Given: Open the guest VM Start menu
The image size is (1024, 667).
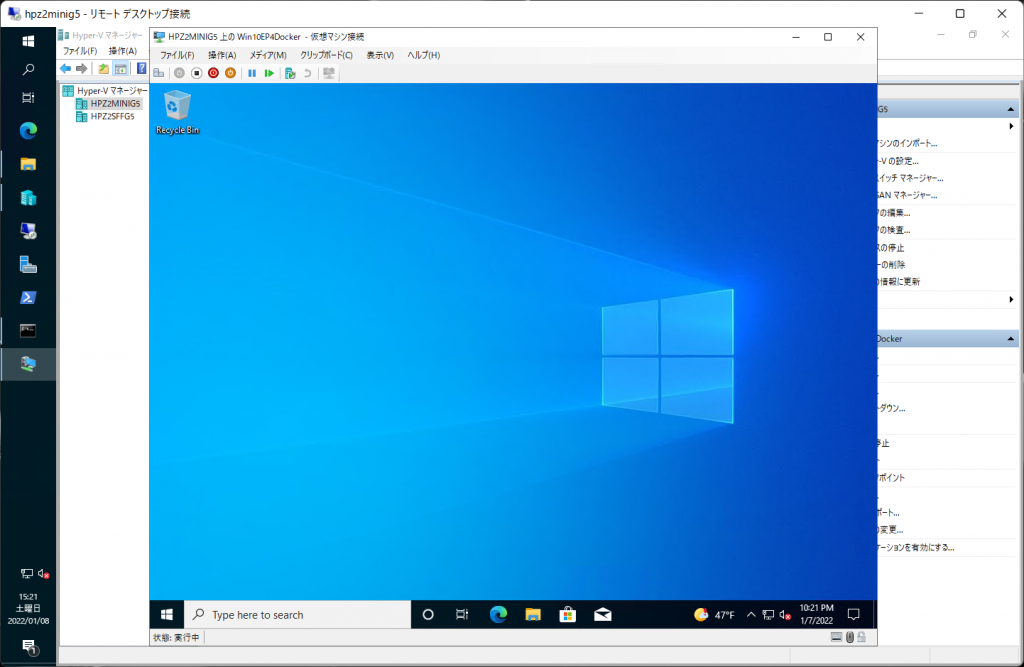Looking at the screenshot, I should (x=167, y=615).
